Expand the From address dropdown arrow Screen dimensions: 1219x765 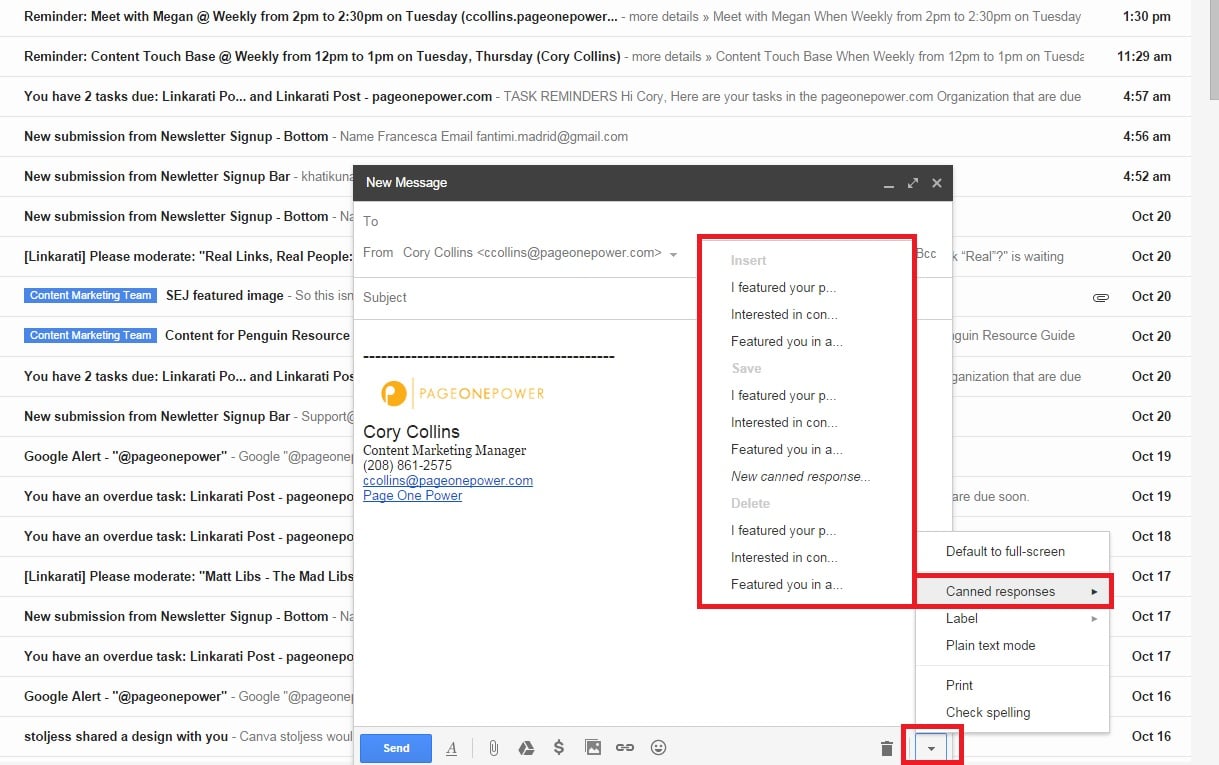point(673,254)
